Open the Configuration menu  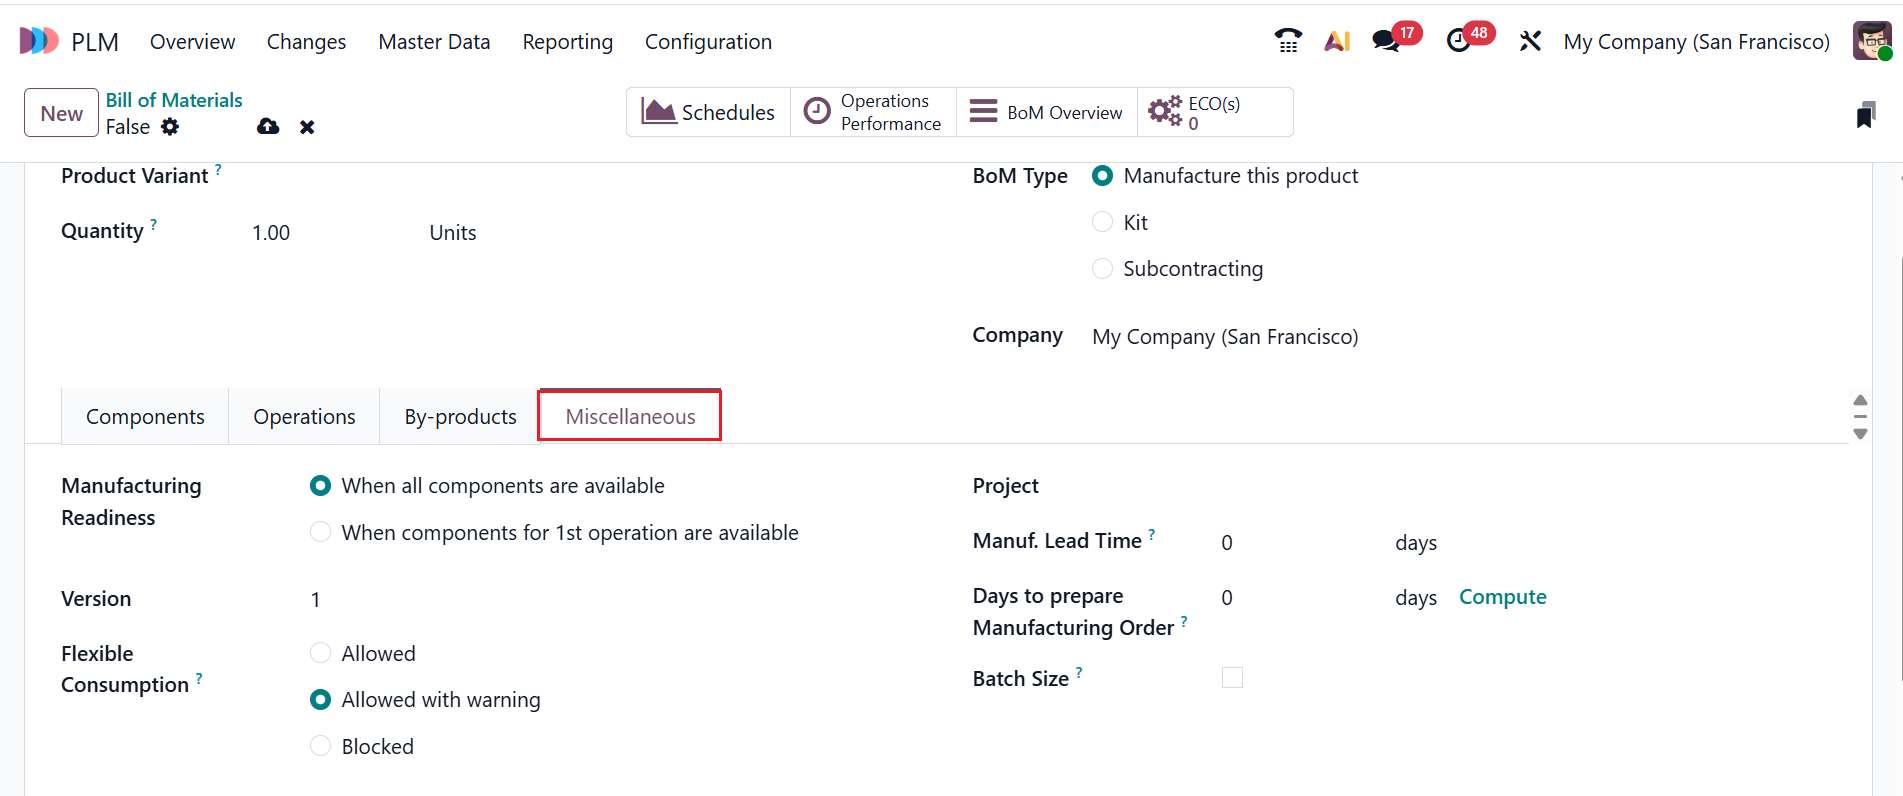pos(708,41)
